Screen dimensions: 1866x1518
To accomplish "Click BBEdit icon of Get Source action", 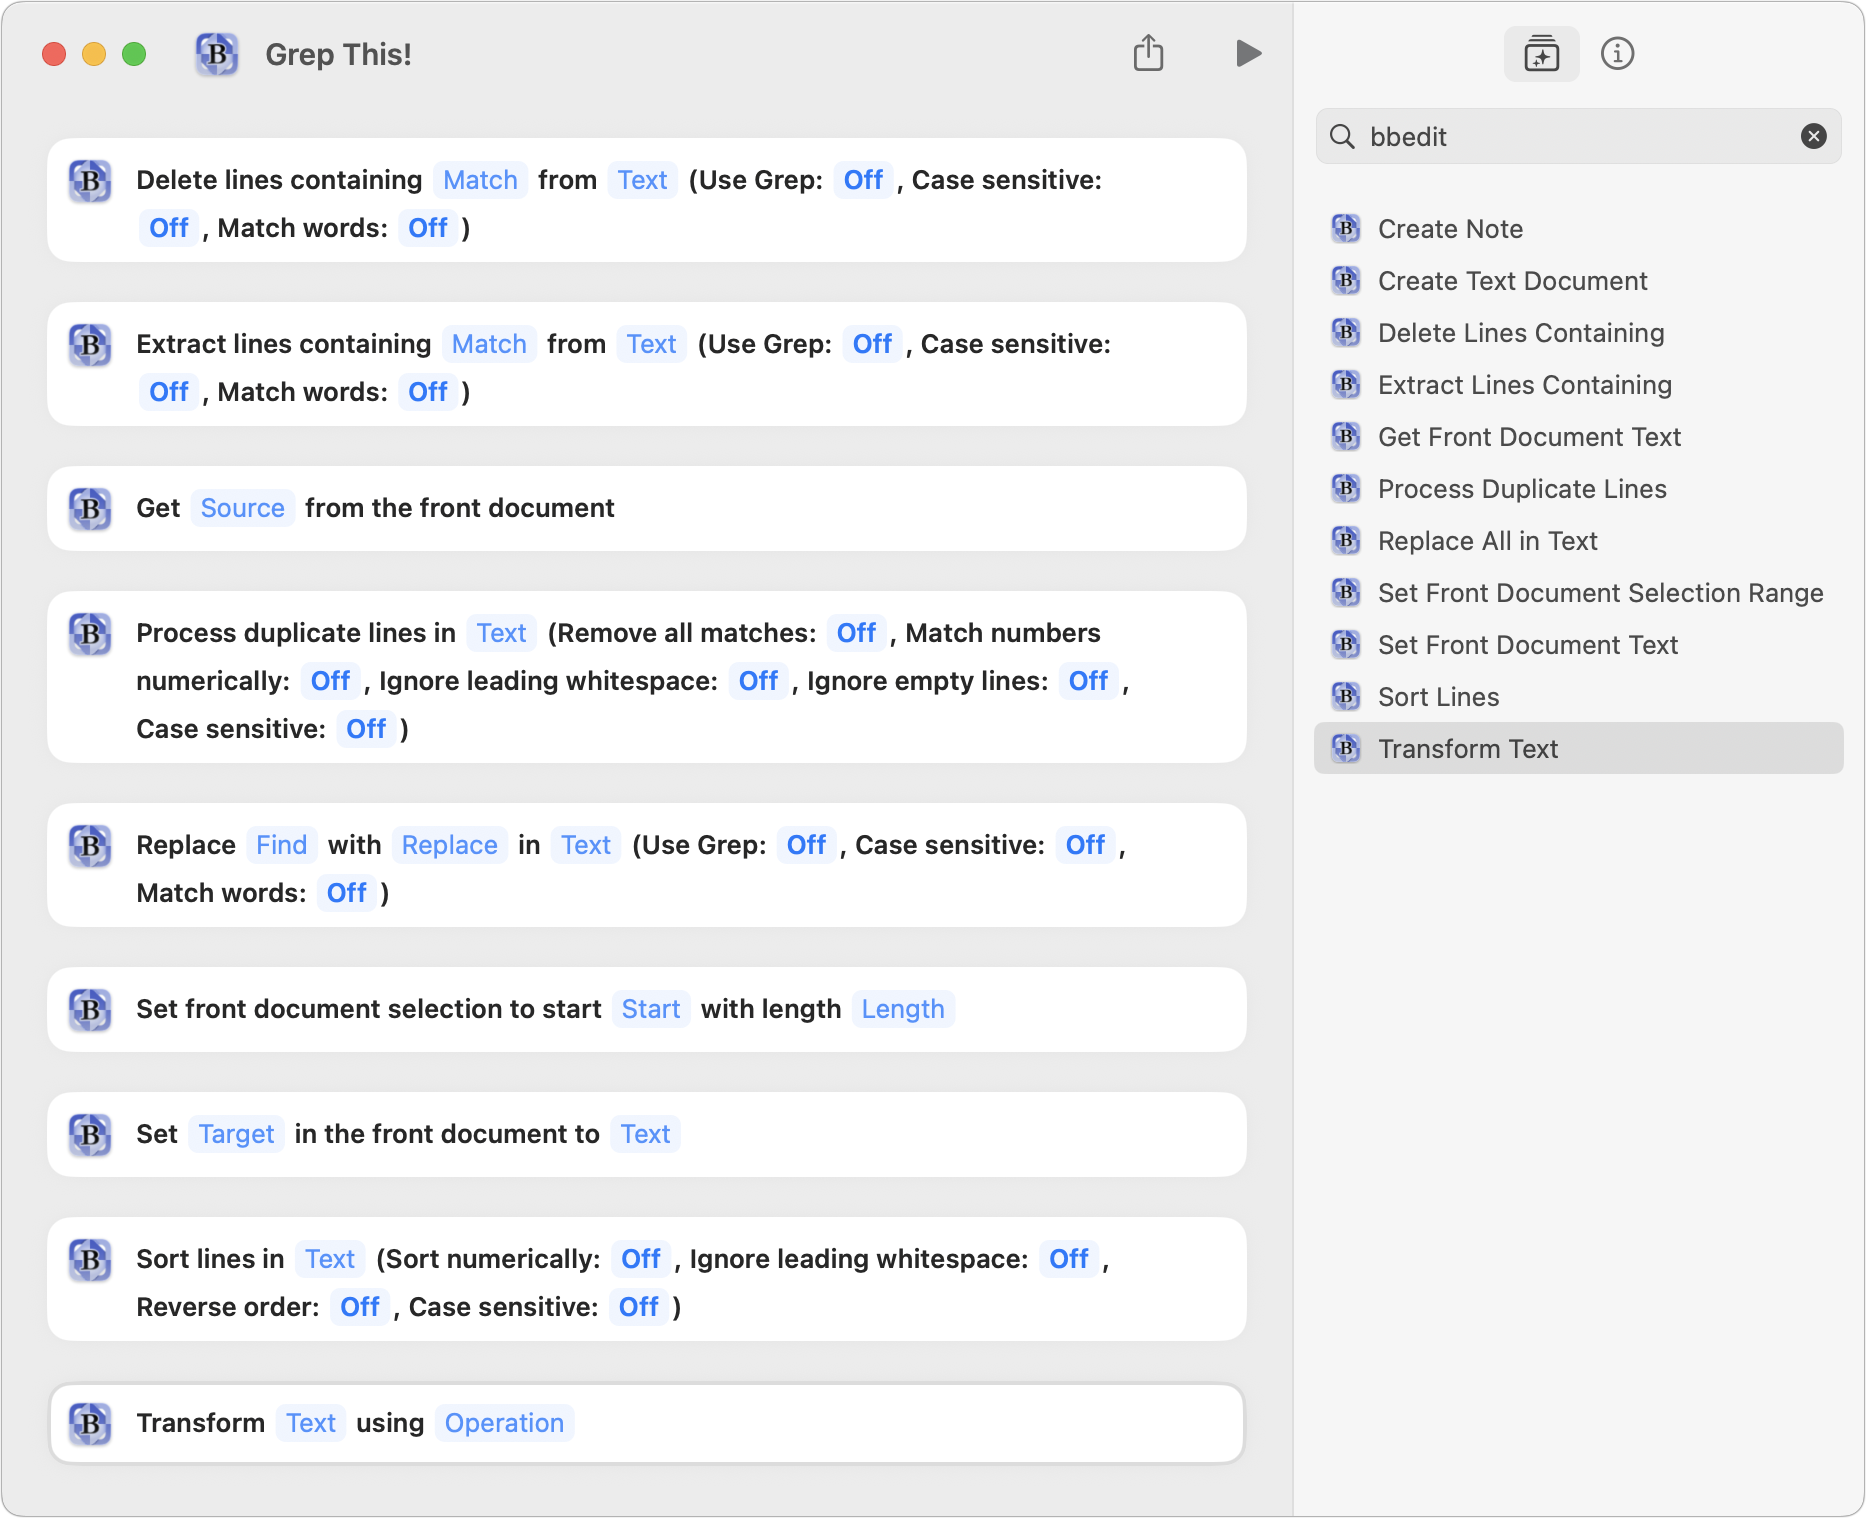I will [90, 509].
